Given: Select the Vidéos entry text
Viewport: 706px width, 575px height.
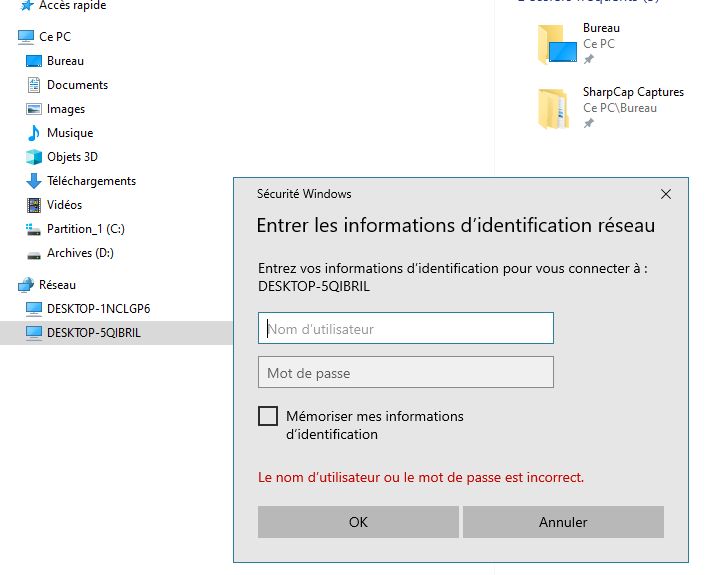Looking at the screenshot, I should (x=64, y=205).
